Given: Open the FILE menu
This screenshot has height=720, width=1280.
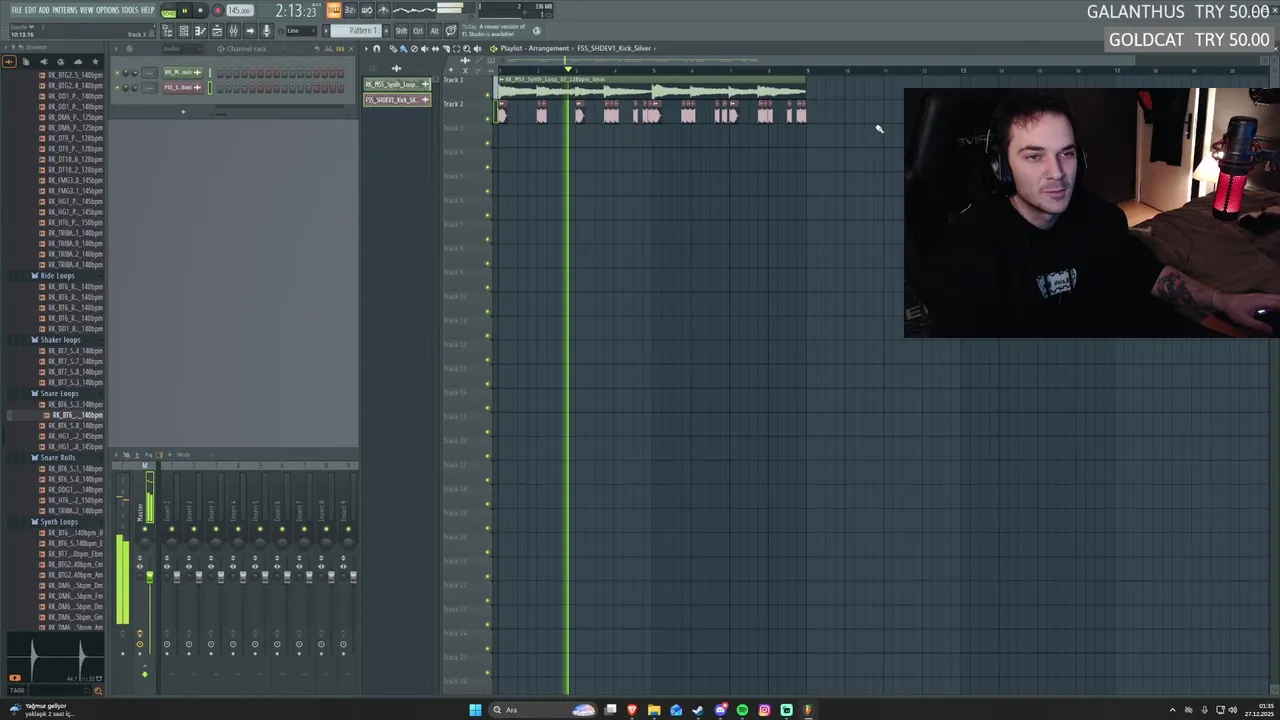Looking at the screenshot, I should point(16,10).
